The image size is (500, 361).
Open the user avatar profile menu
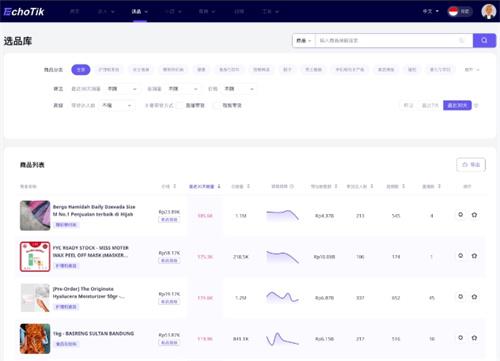click(489, 11)
